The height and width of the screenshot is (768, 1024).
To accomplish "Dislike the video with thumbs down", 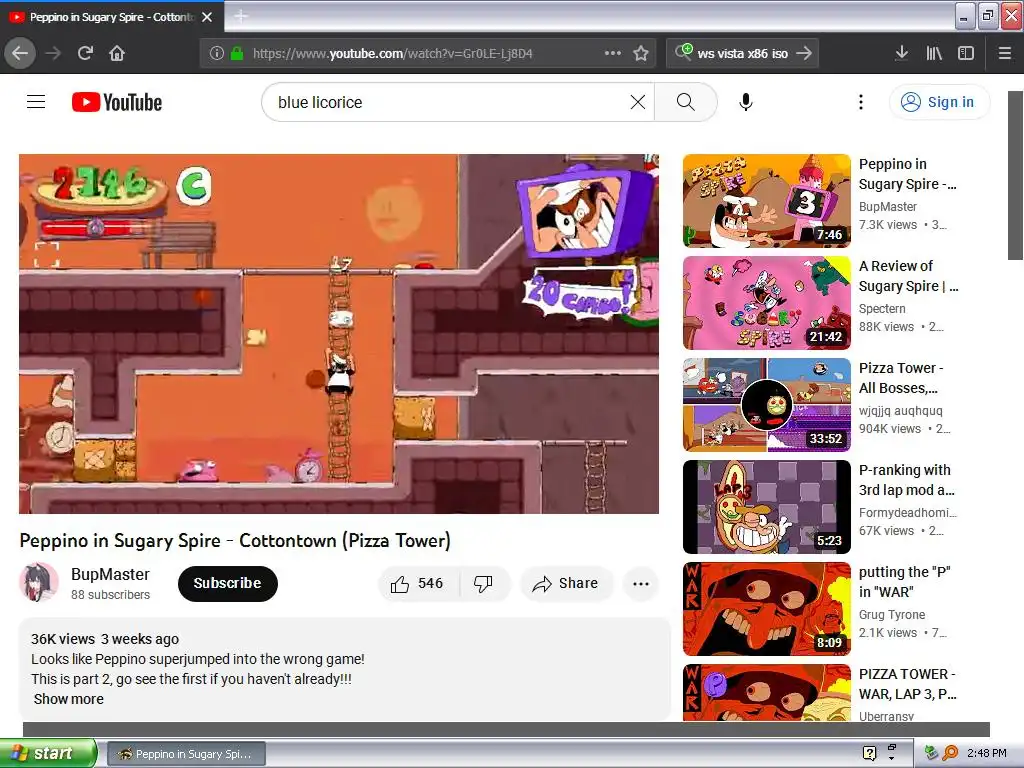I will pos(484,584).
